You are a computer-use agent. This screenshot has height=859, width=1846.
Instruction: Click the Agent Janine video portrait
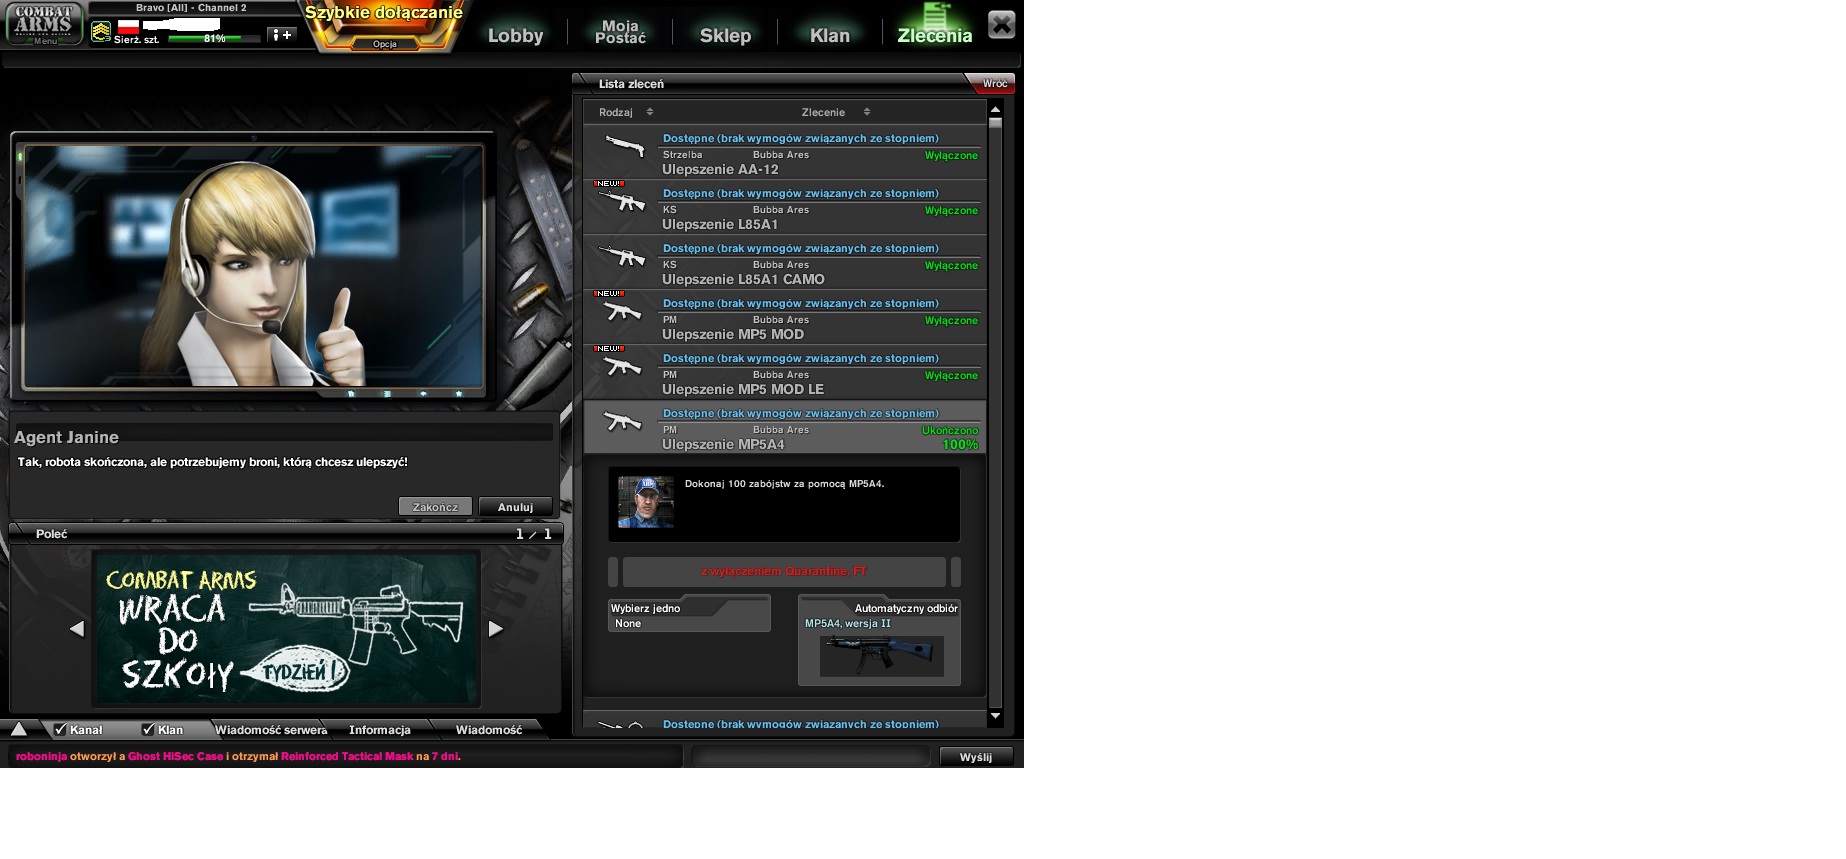pos(253,266)
